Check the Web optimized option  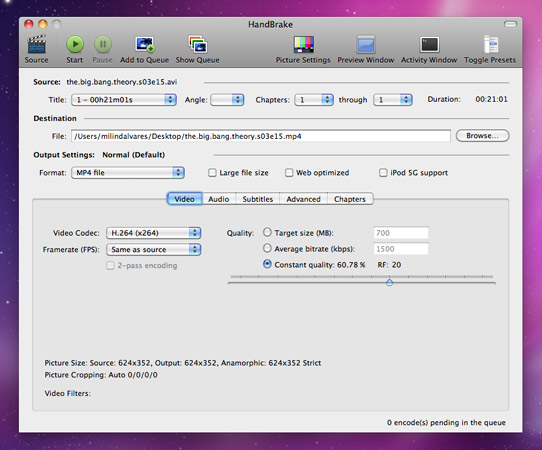click(289, 172)
